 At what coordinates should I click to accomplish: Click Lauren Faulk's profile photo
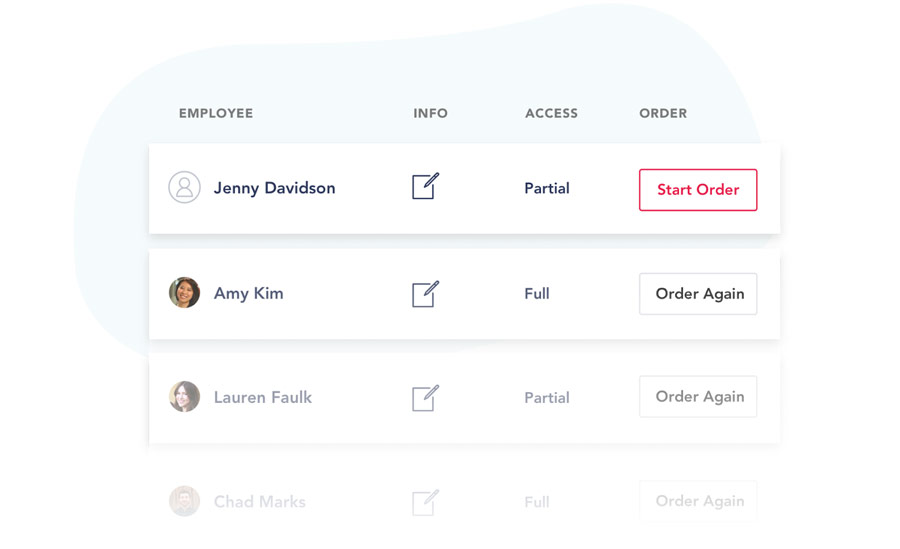tap(184, 397)
